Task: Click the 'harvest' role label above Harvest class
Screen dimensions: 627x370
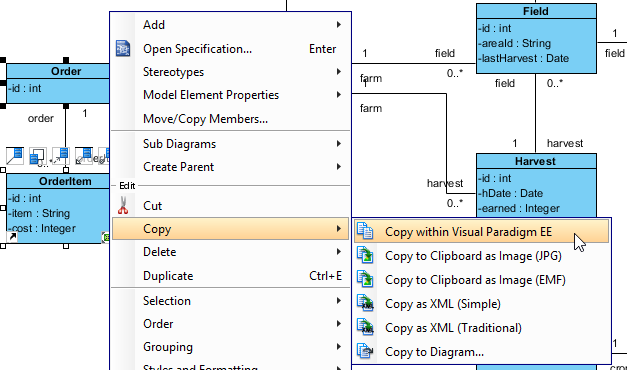Action: [565, 143]
